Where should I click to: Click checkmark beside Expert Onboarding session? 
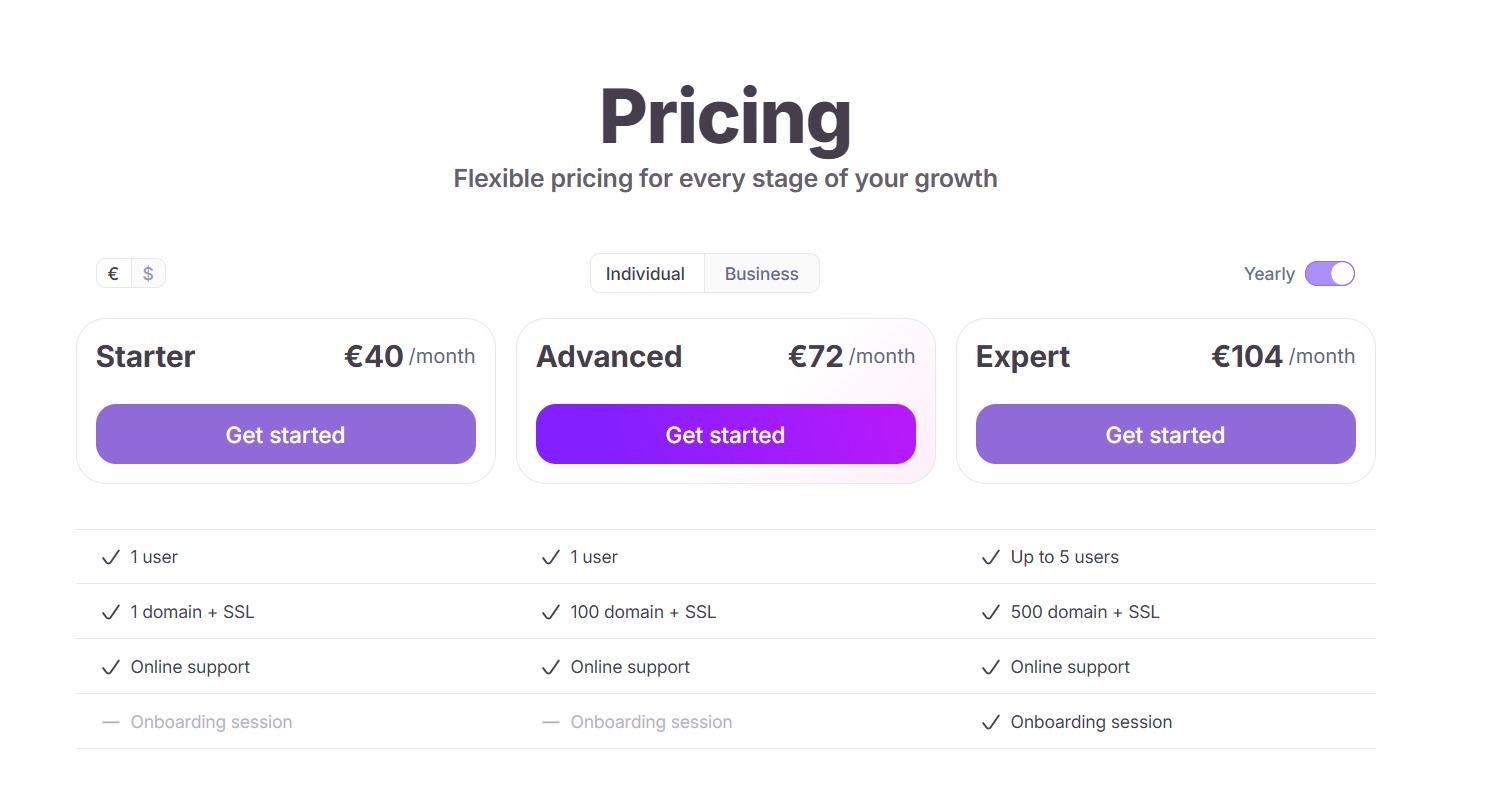point(991,722)
